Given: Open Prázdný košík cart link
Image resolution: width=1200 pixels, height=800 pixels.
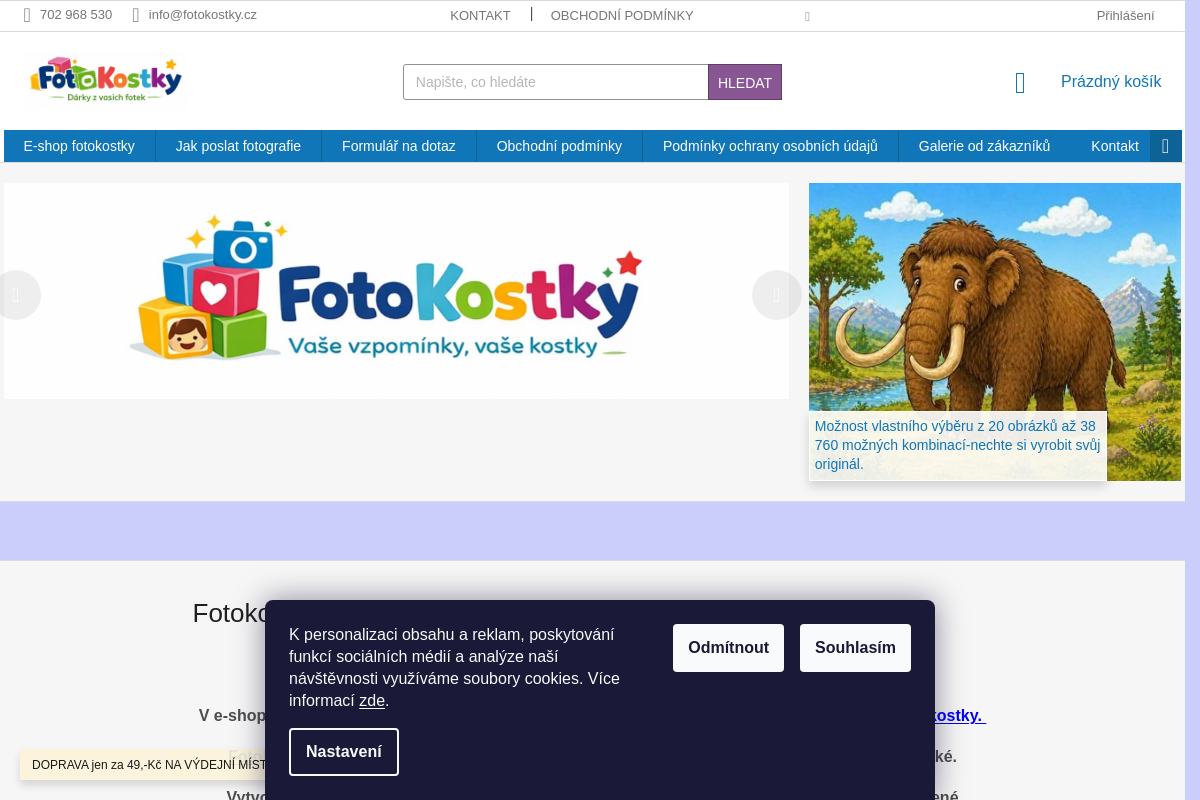Looking at the screenshot, I should (1111, 82).
